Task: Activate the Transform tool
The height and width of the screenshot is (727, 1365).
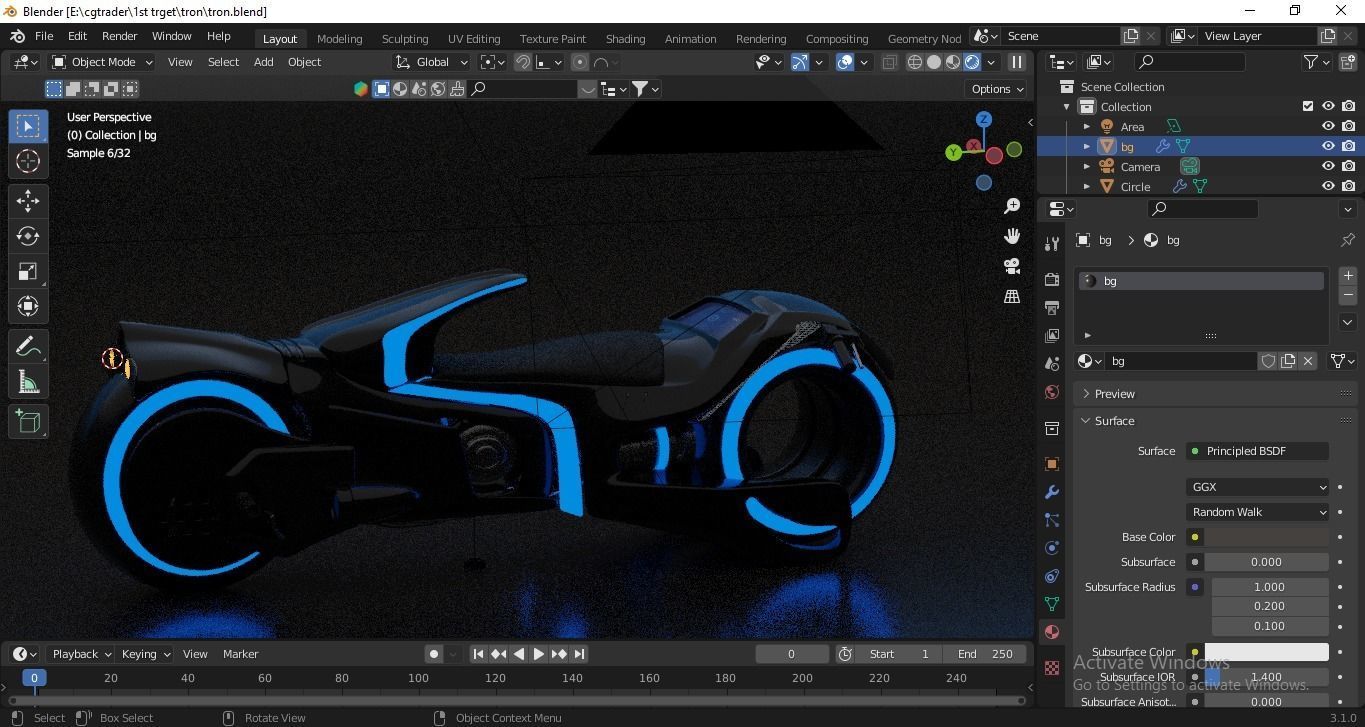Action: click(28, 306)
